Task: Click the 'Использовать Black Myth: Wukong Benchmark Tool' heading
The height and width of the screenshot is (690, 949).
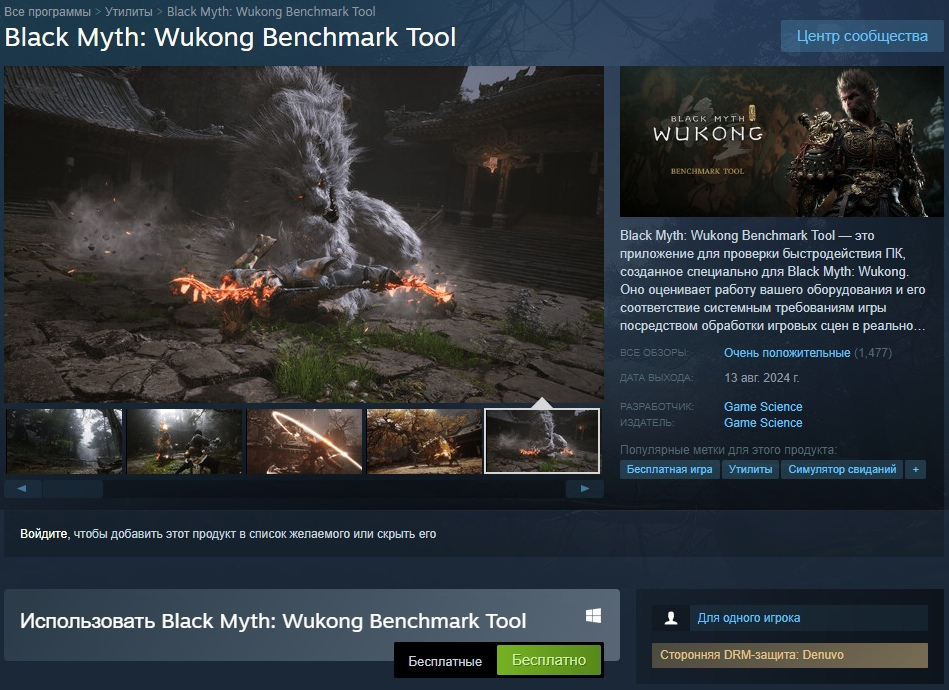Action: (x=273, y=621)
